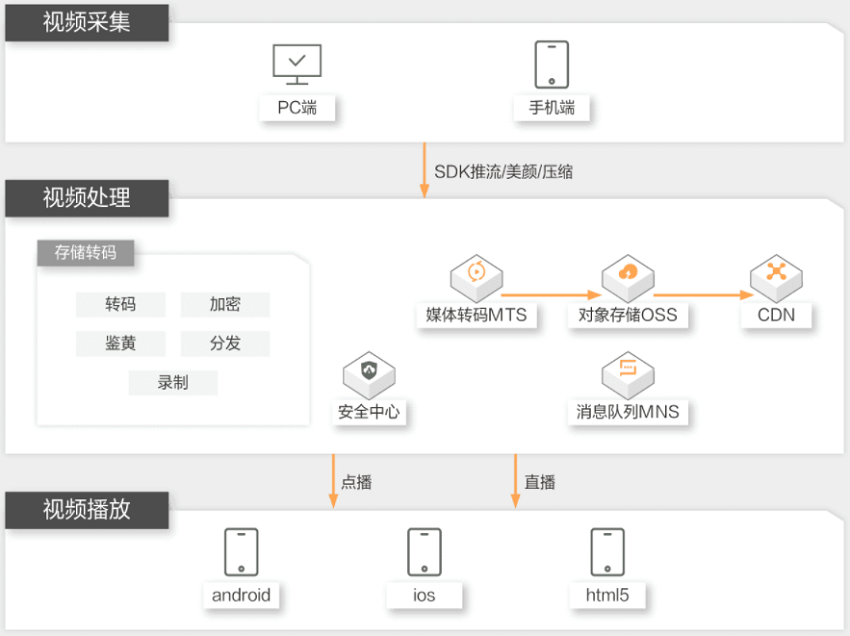The height and width of the screenshot is (636, 850).
Task: Click the CDN network cube icon
Action: tap(776, 278)
